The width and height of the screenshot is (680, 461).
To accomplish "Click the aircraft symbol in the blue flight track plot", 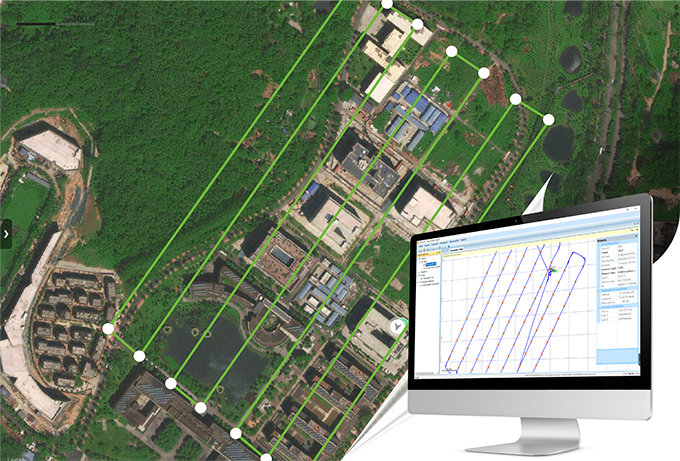I will [x=550, y=271].
